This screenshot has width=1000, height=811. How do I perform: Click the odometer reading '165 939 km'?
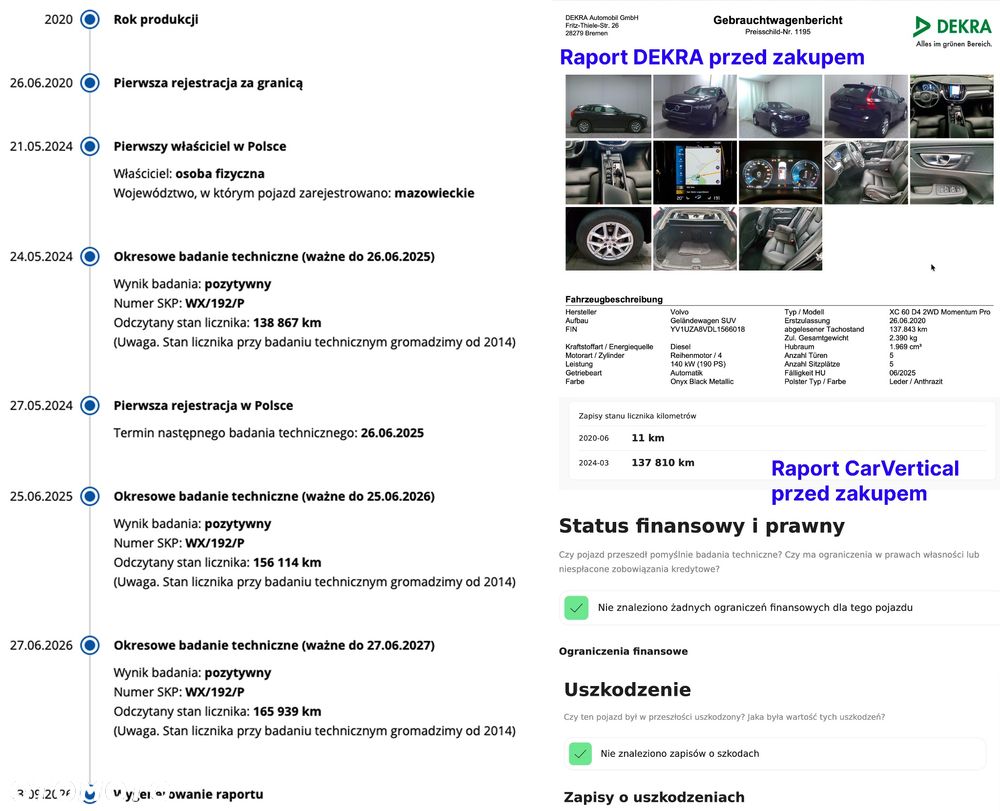tap(287, 712)
